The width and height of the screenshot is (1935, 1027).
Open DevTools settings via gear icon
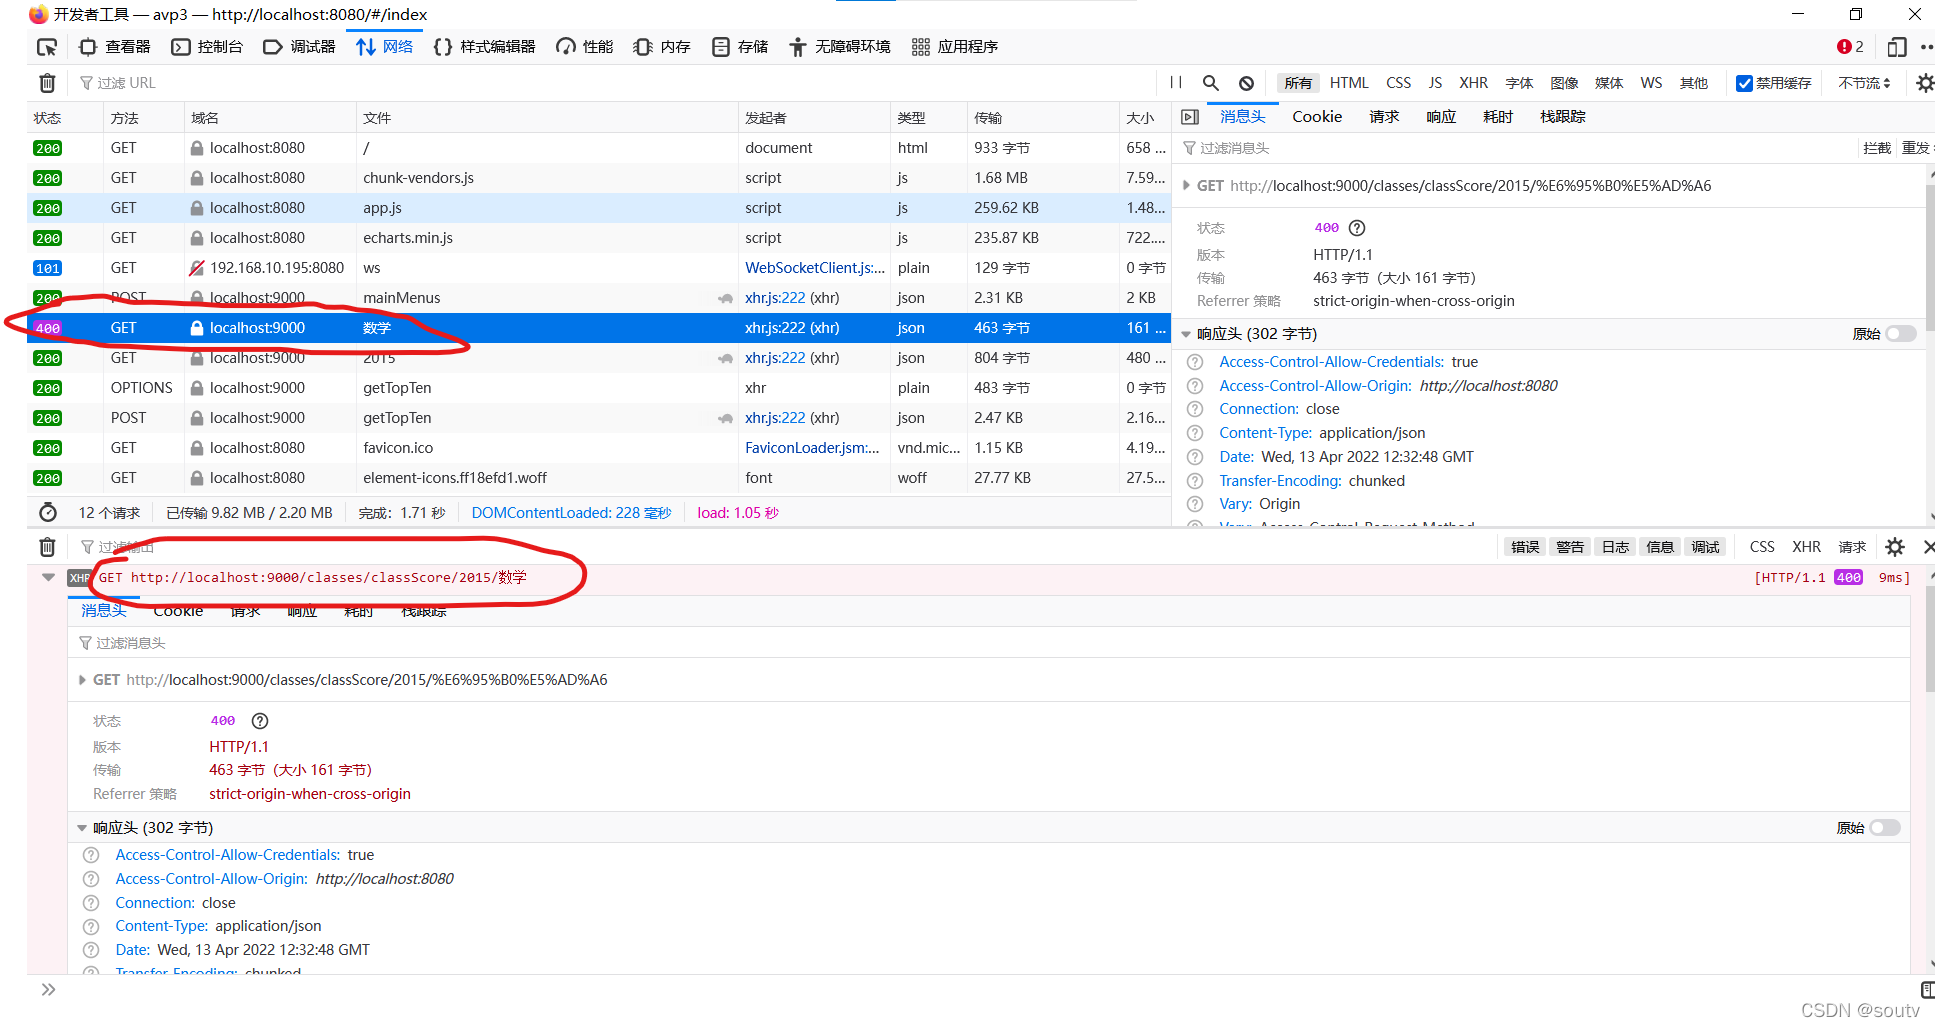click(x=1925, y=82)
